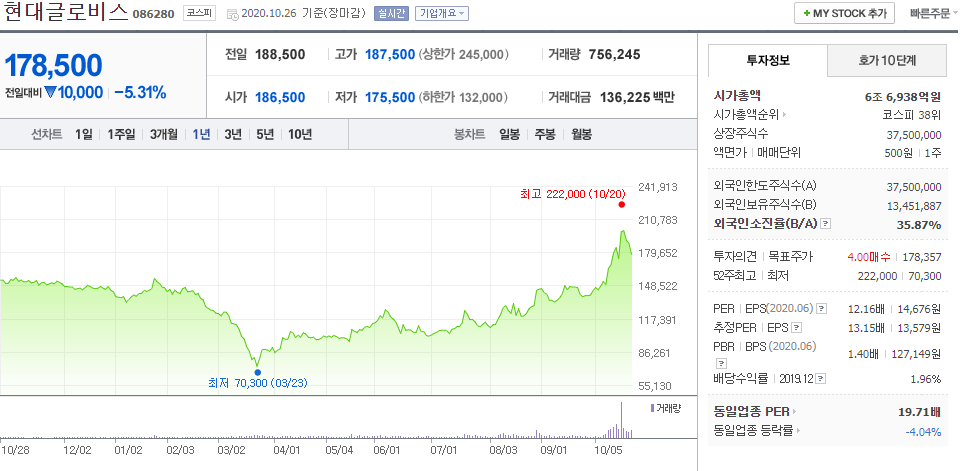Click the 거래량 value 756,245
Viewport: 961px width, 471px height.
[x=614, y=55]
